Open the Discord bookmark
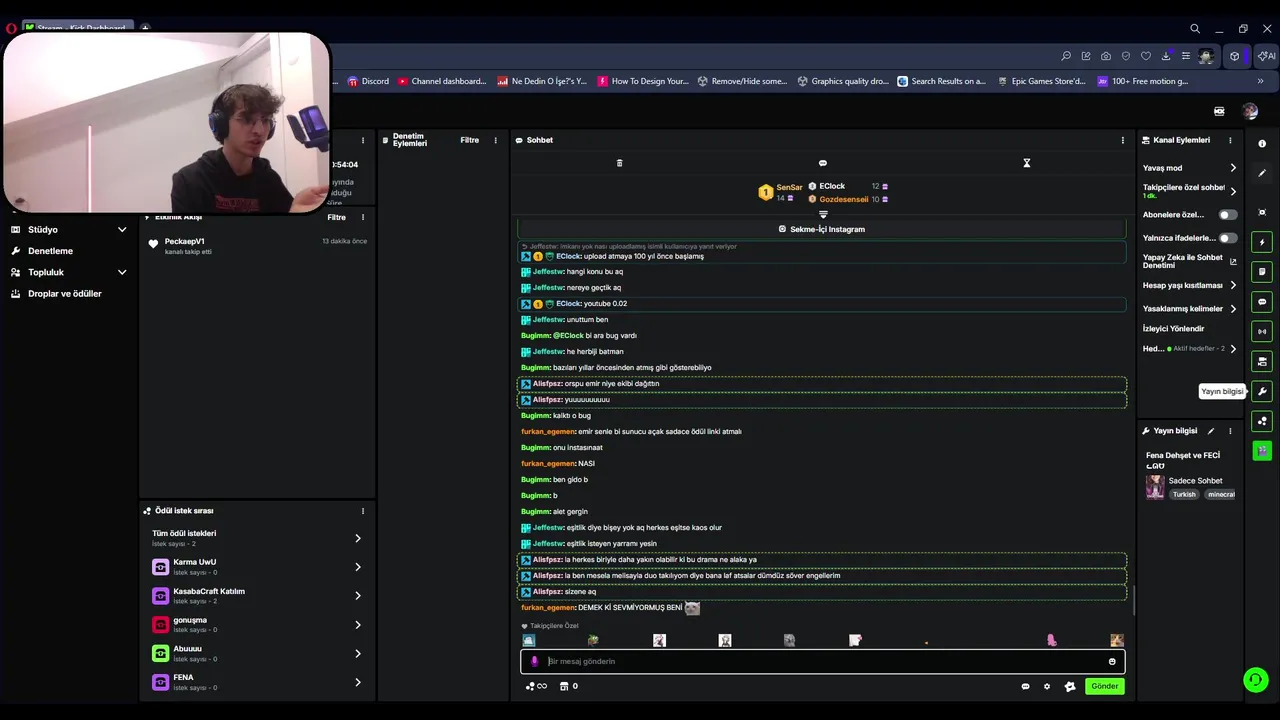Image resolution: width=1280 pixels, height=720 pixels. (x=368, y=81)
